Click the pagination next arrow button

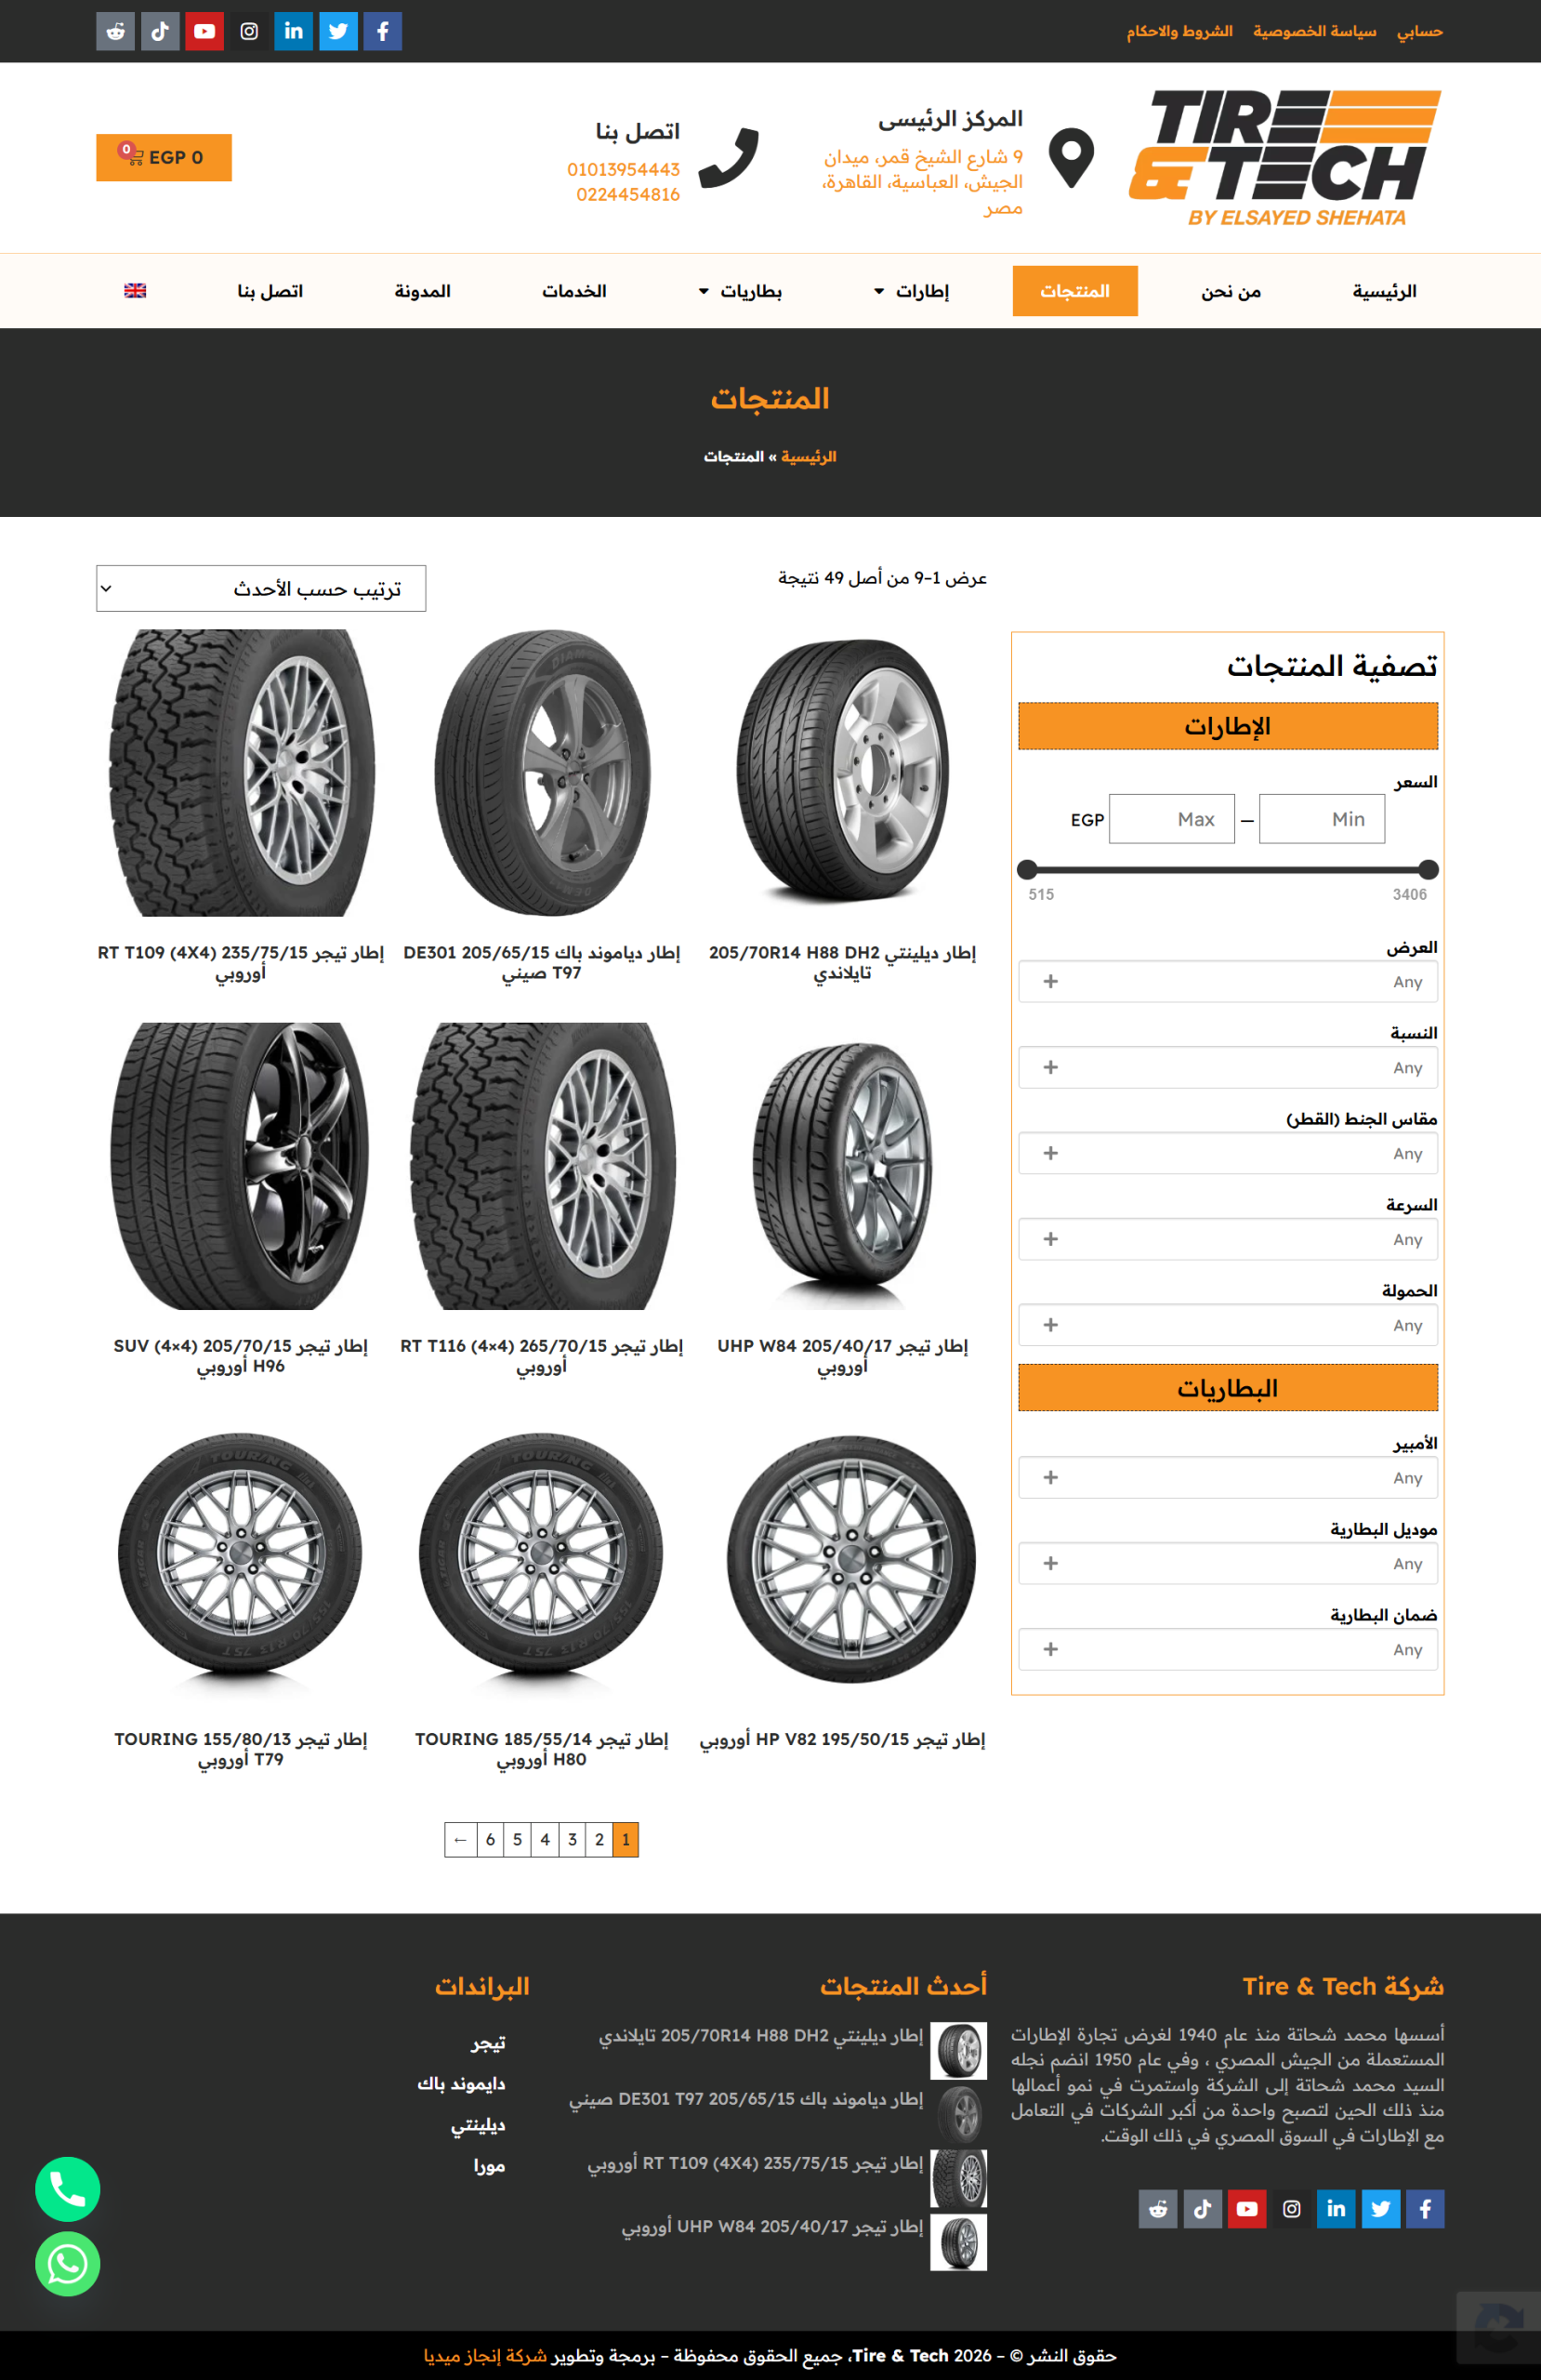pos(460,1839)
